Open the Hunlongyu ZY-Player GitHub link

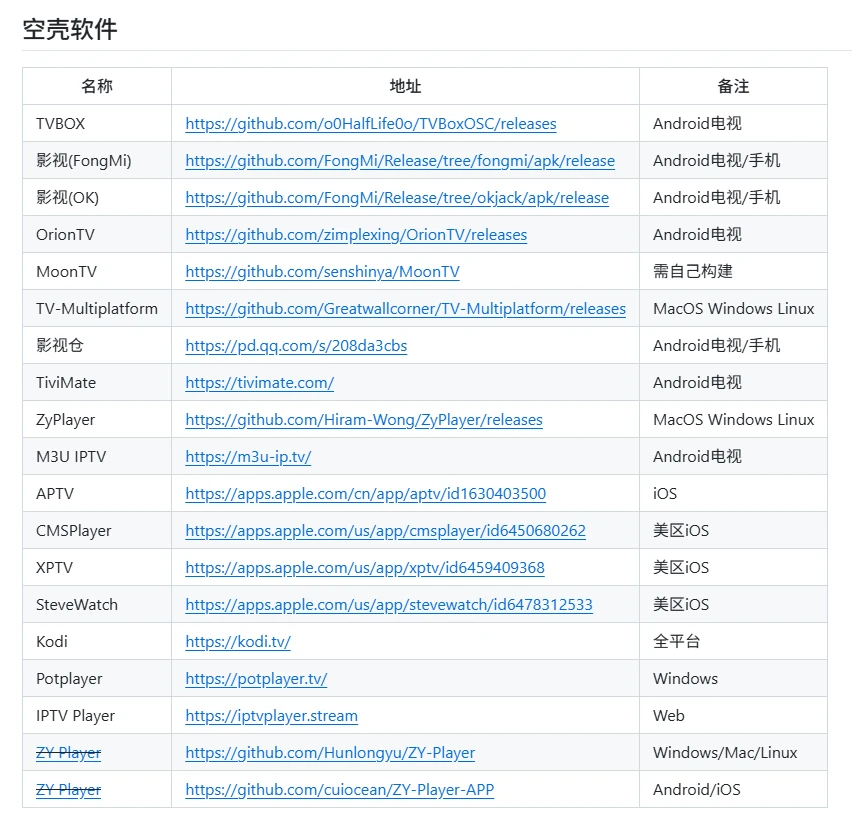(x=330, y=753)
